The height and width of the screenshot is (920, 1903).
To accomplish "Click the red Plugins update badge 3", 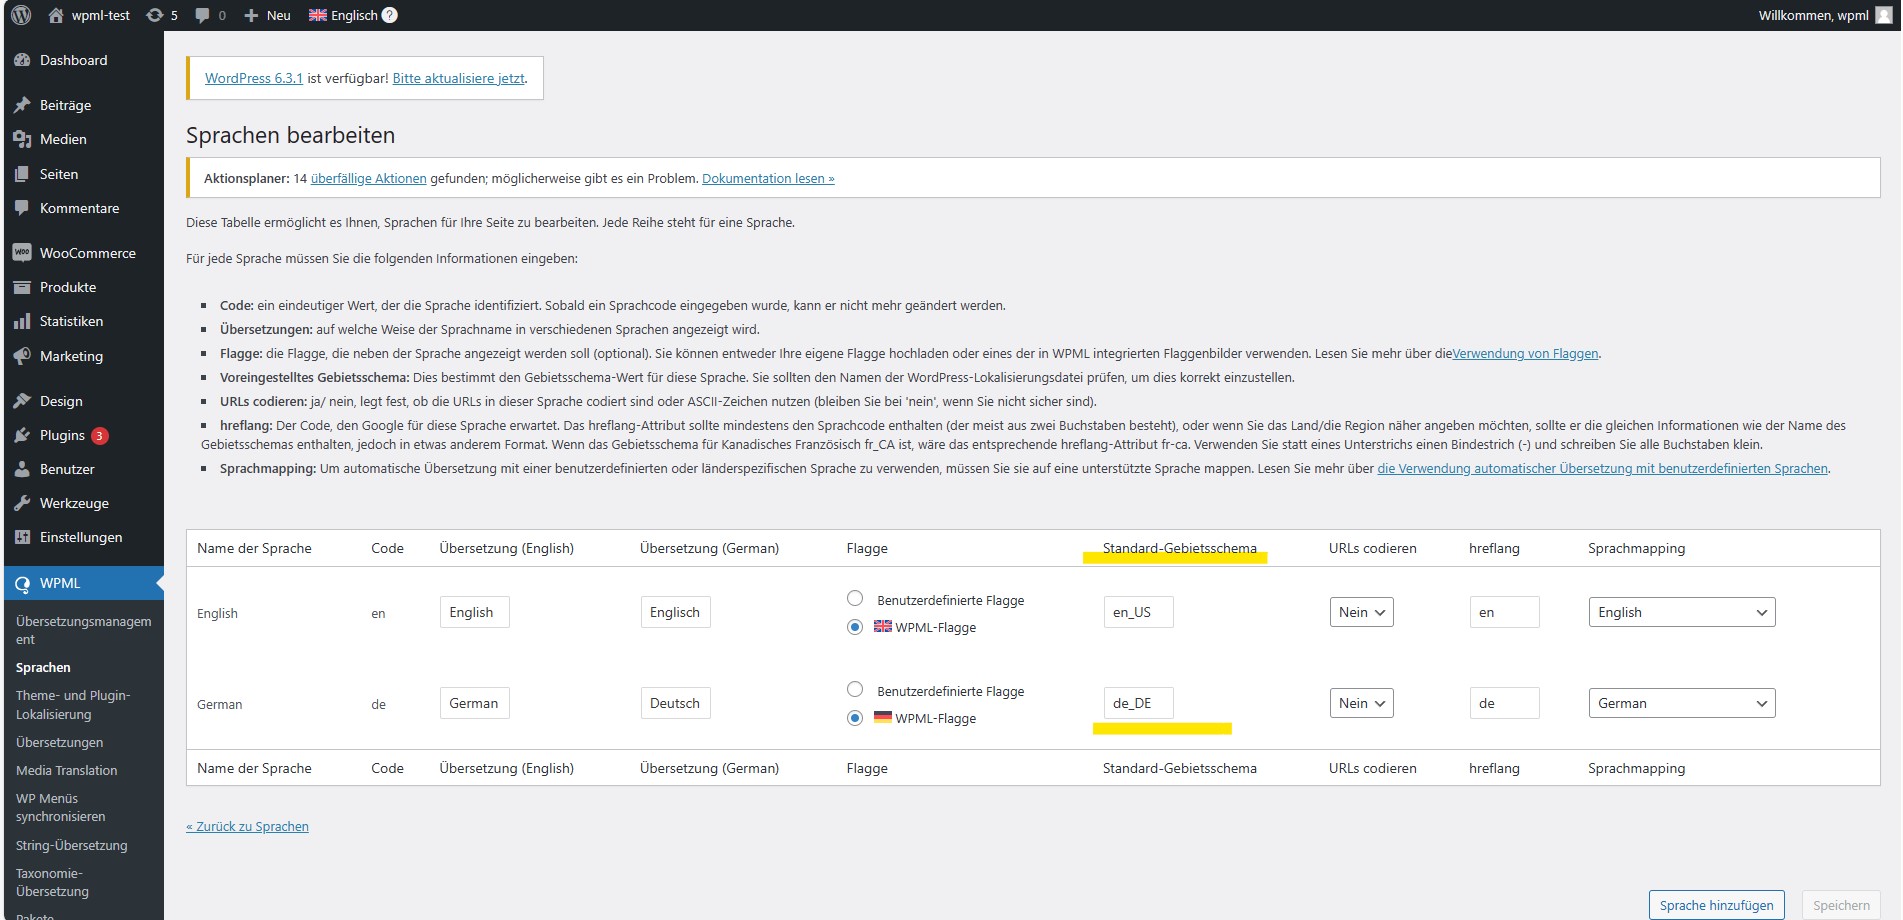I will (100, 435).
